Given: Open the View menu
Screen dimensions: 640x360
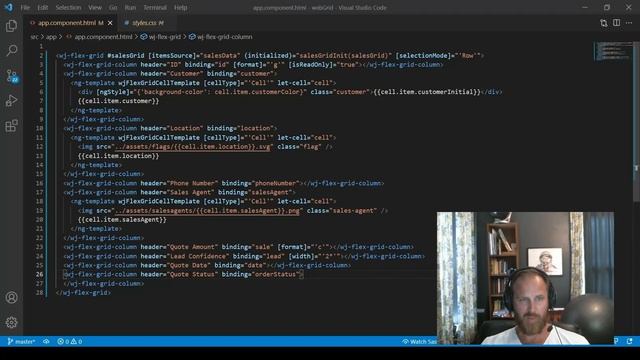Looking at the screenshot, I should click(95, 7).
